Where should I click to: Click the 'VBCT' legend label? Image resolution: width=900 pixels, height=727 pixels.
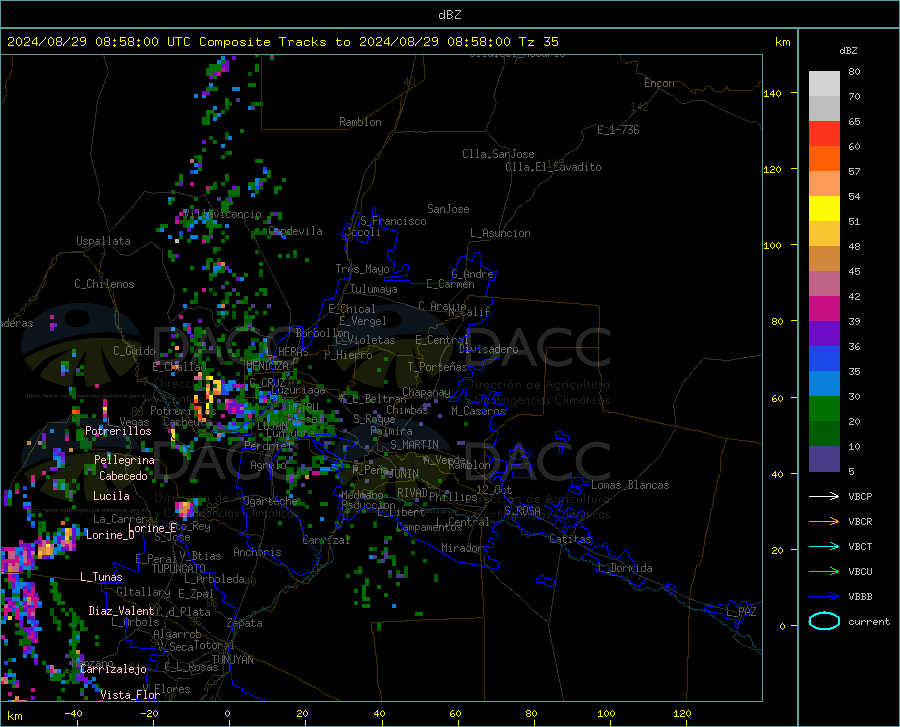(860, 547)
